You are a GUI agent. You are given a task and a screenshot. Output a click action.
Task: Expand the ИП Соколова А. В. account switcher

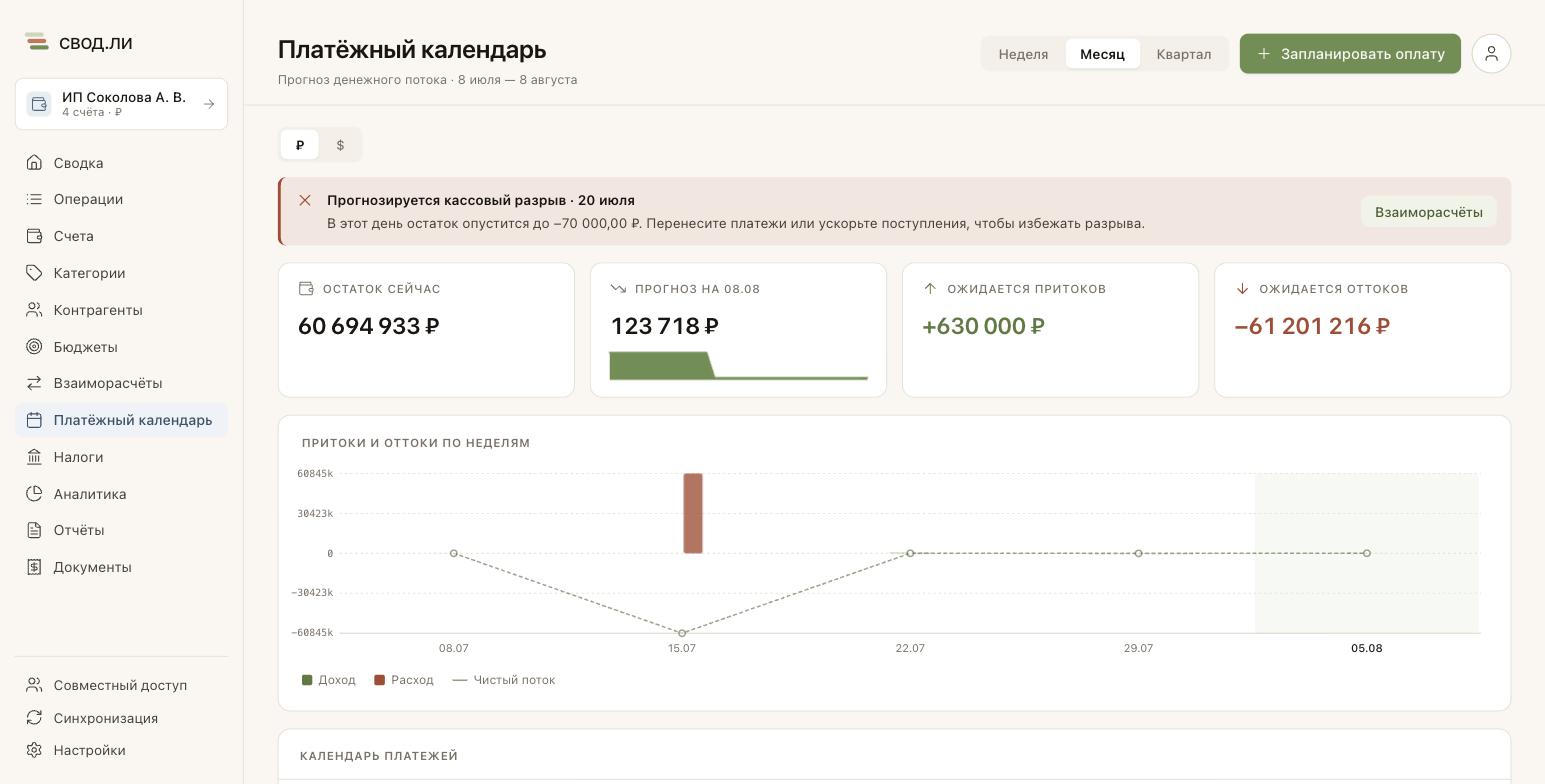point(121,104)
